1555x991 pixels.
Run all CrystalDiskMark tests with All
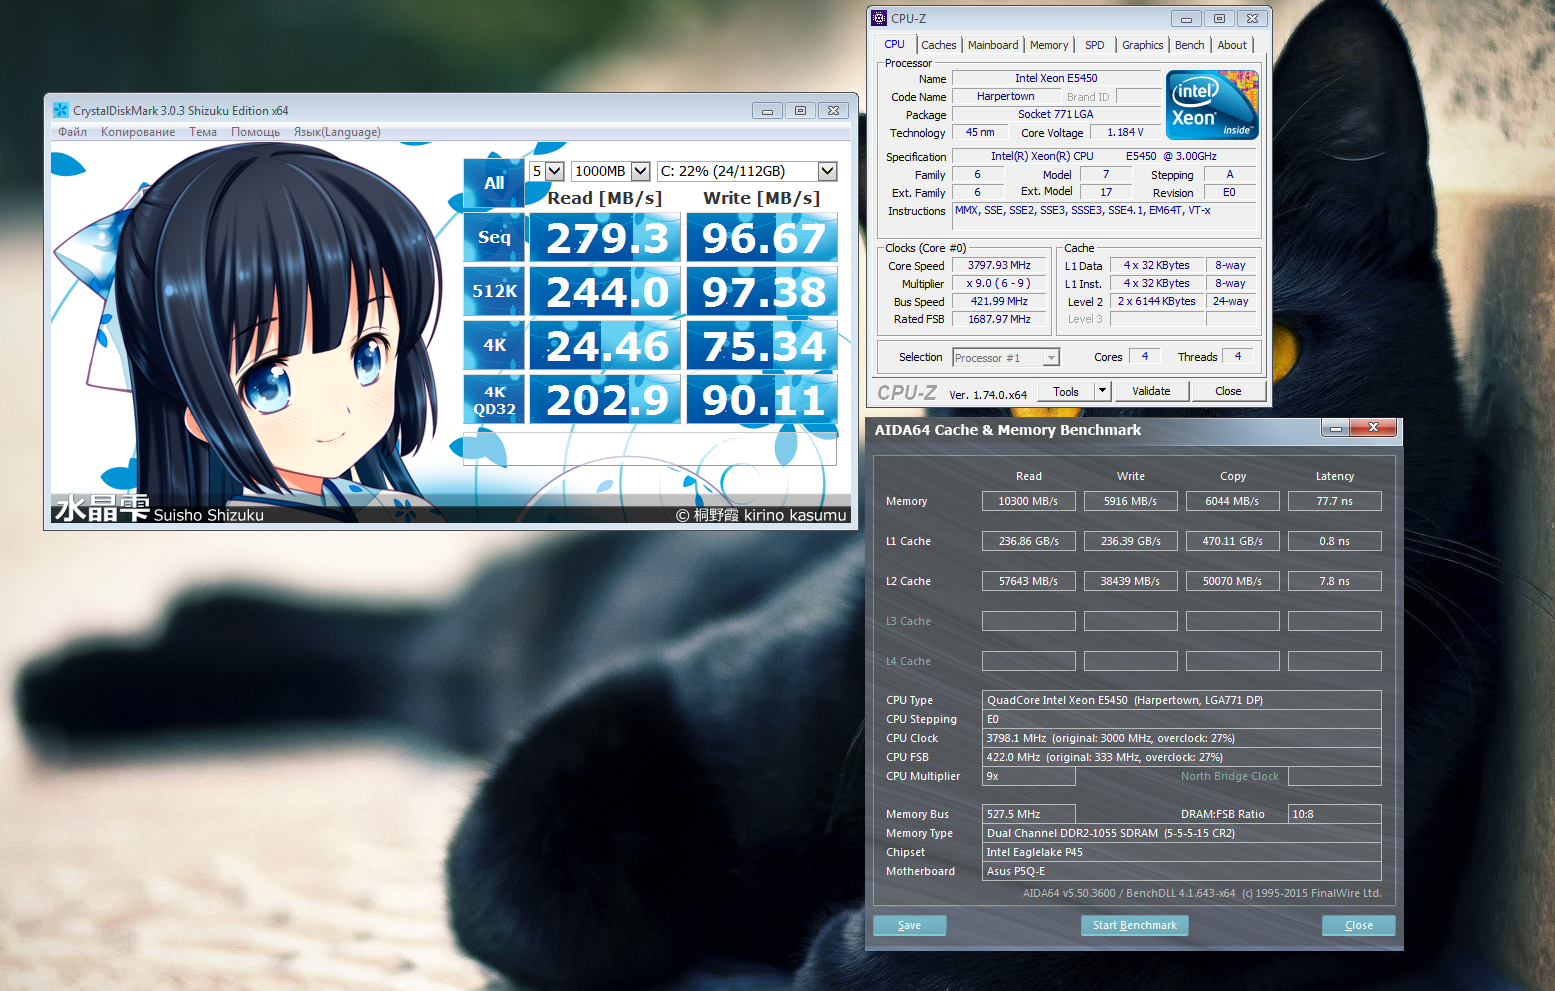(x=494, y=183)
